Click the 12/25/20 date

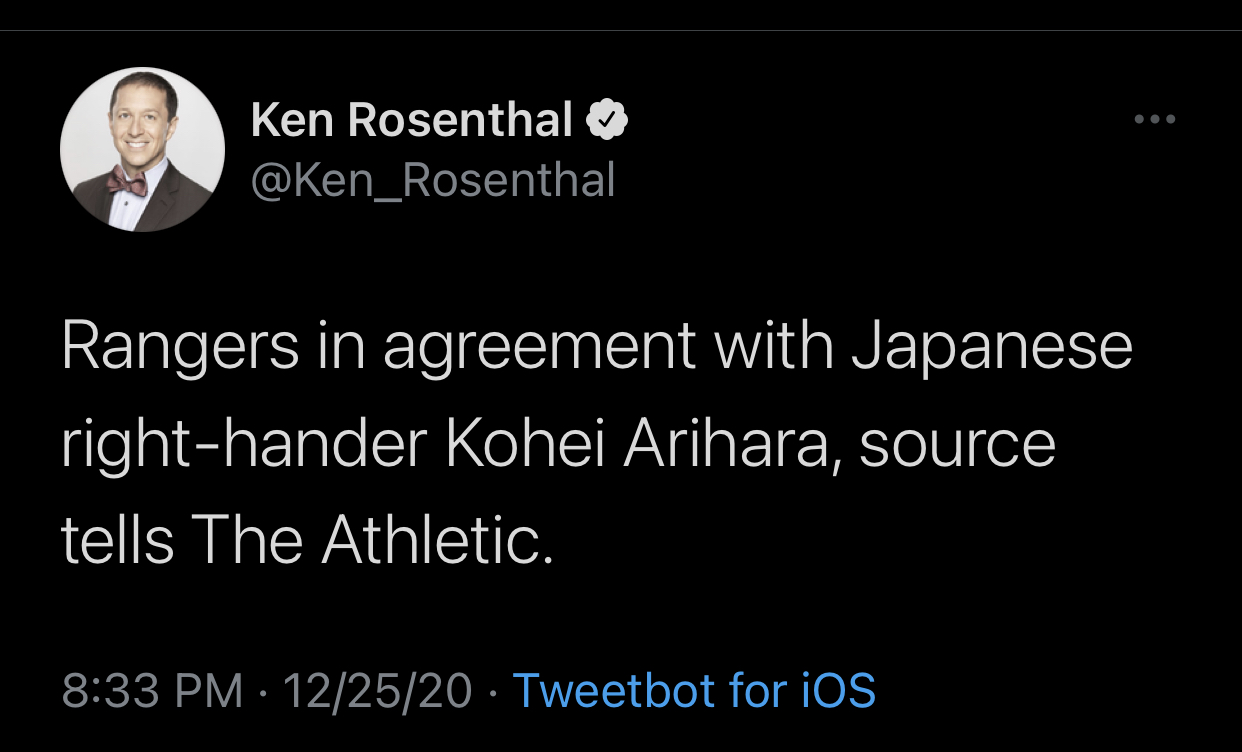pos(377,691)
